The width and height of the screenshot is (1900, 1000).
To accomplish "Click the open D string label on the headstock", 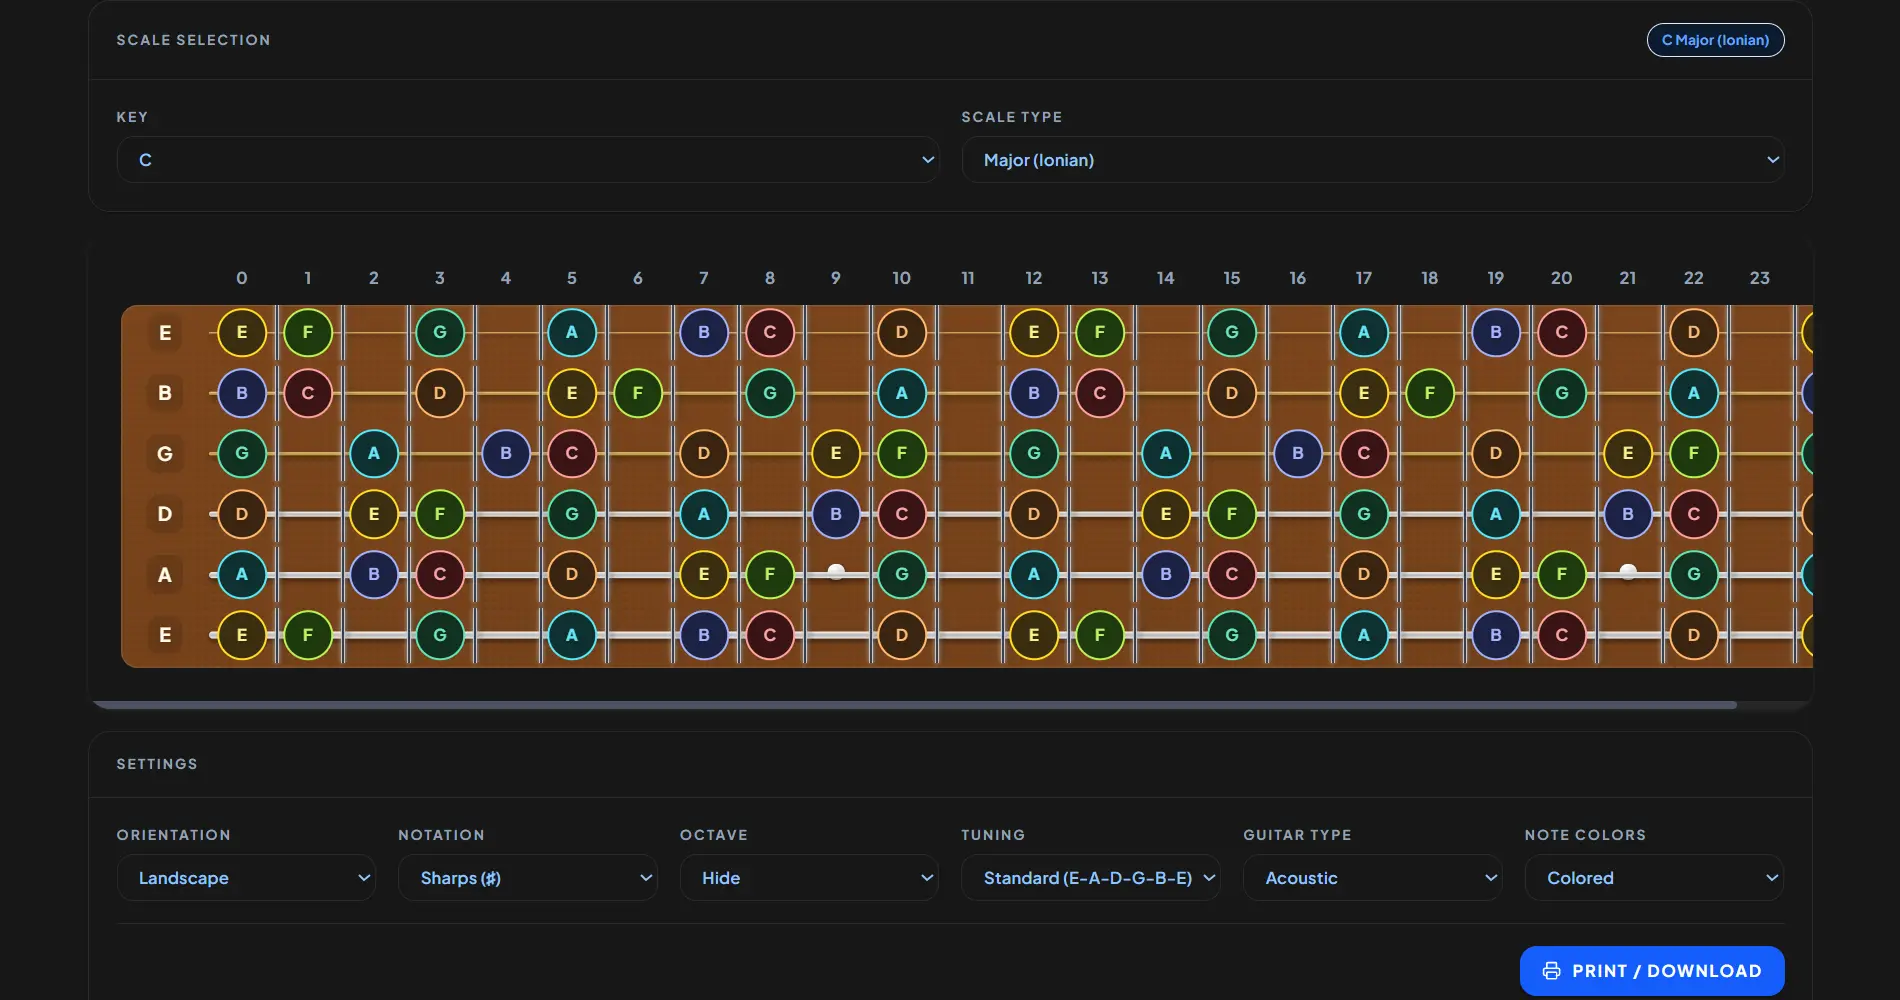I will tap(165, 514).
